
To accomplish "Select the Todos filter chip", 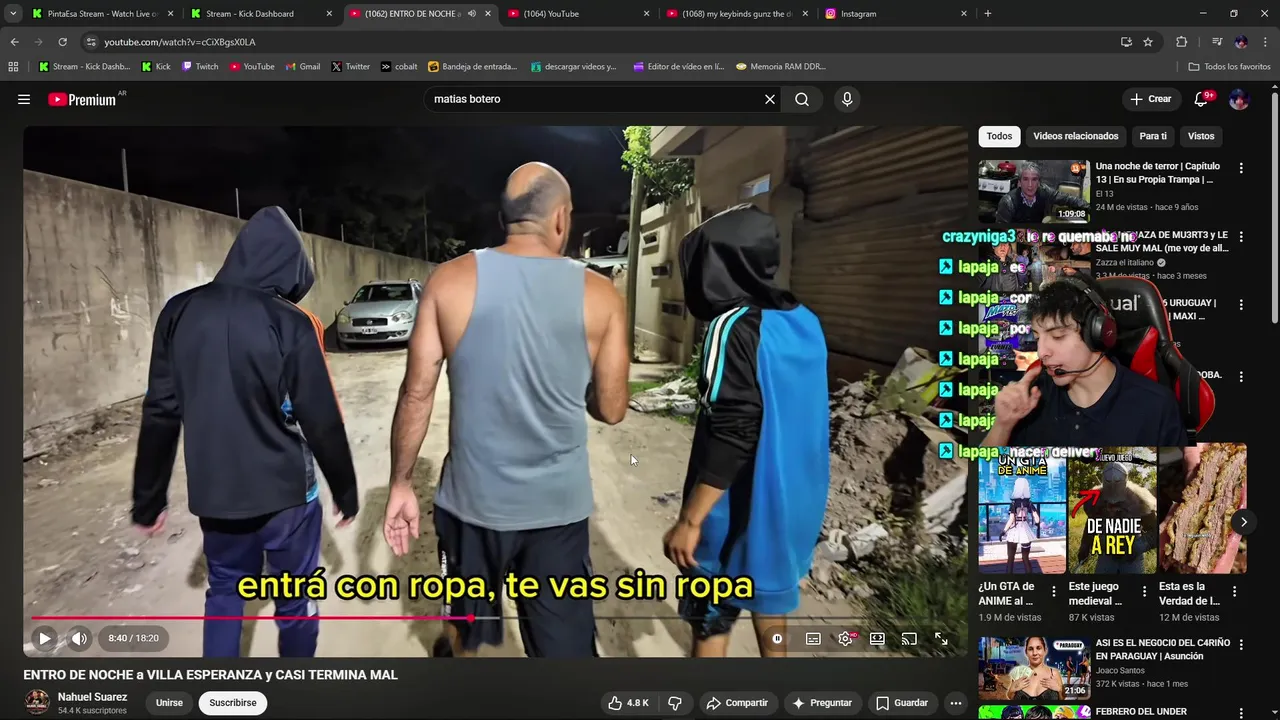I will 999,136.
